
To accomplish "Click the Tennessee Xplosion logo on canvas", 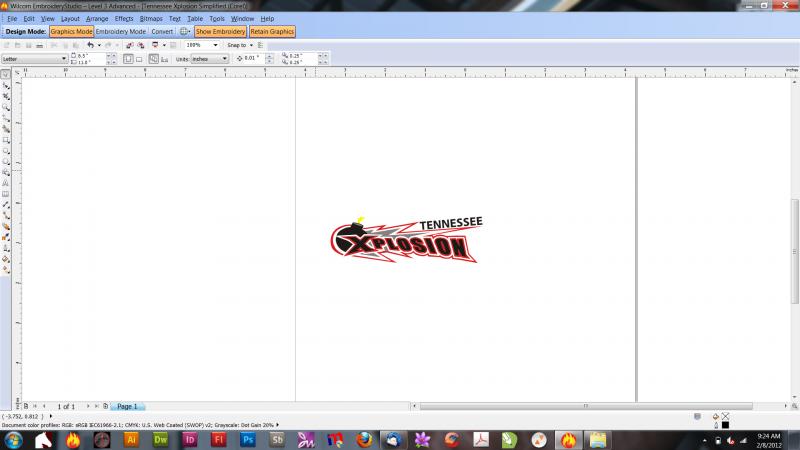I will (406, 240).
